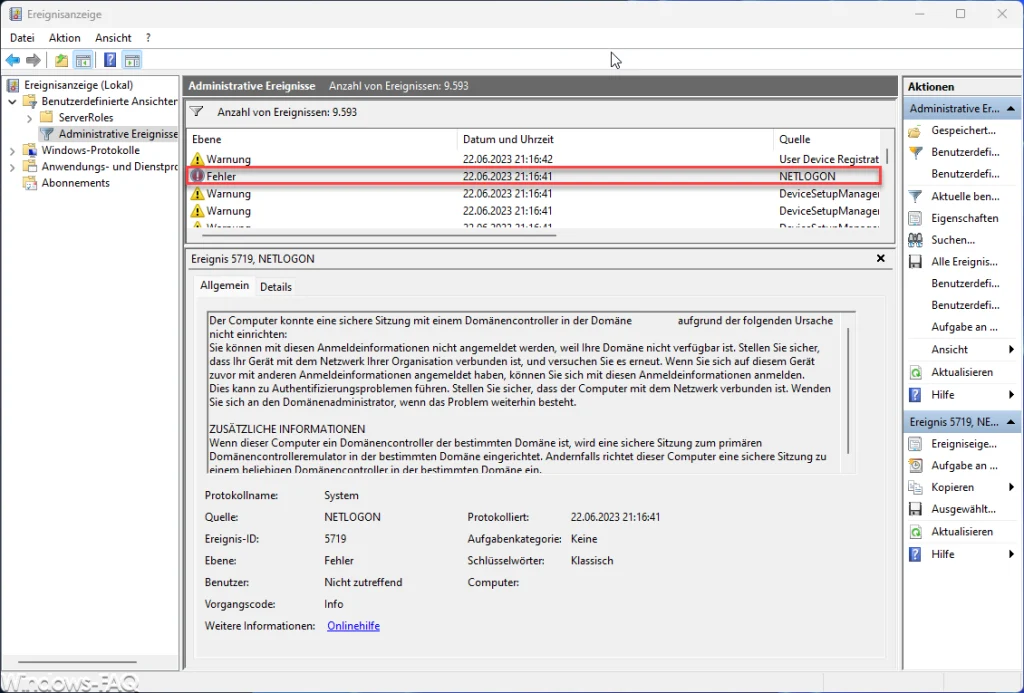Screen dimensions: 1024x693
Task: Sort events by Quelle column header
Action: (827, 139)
